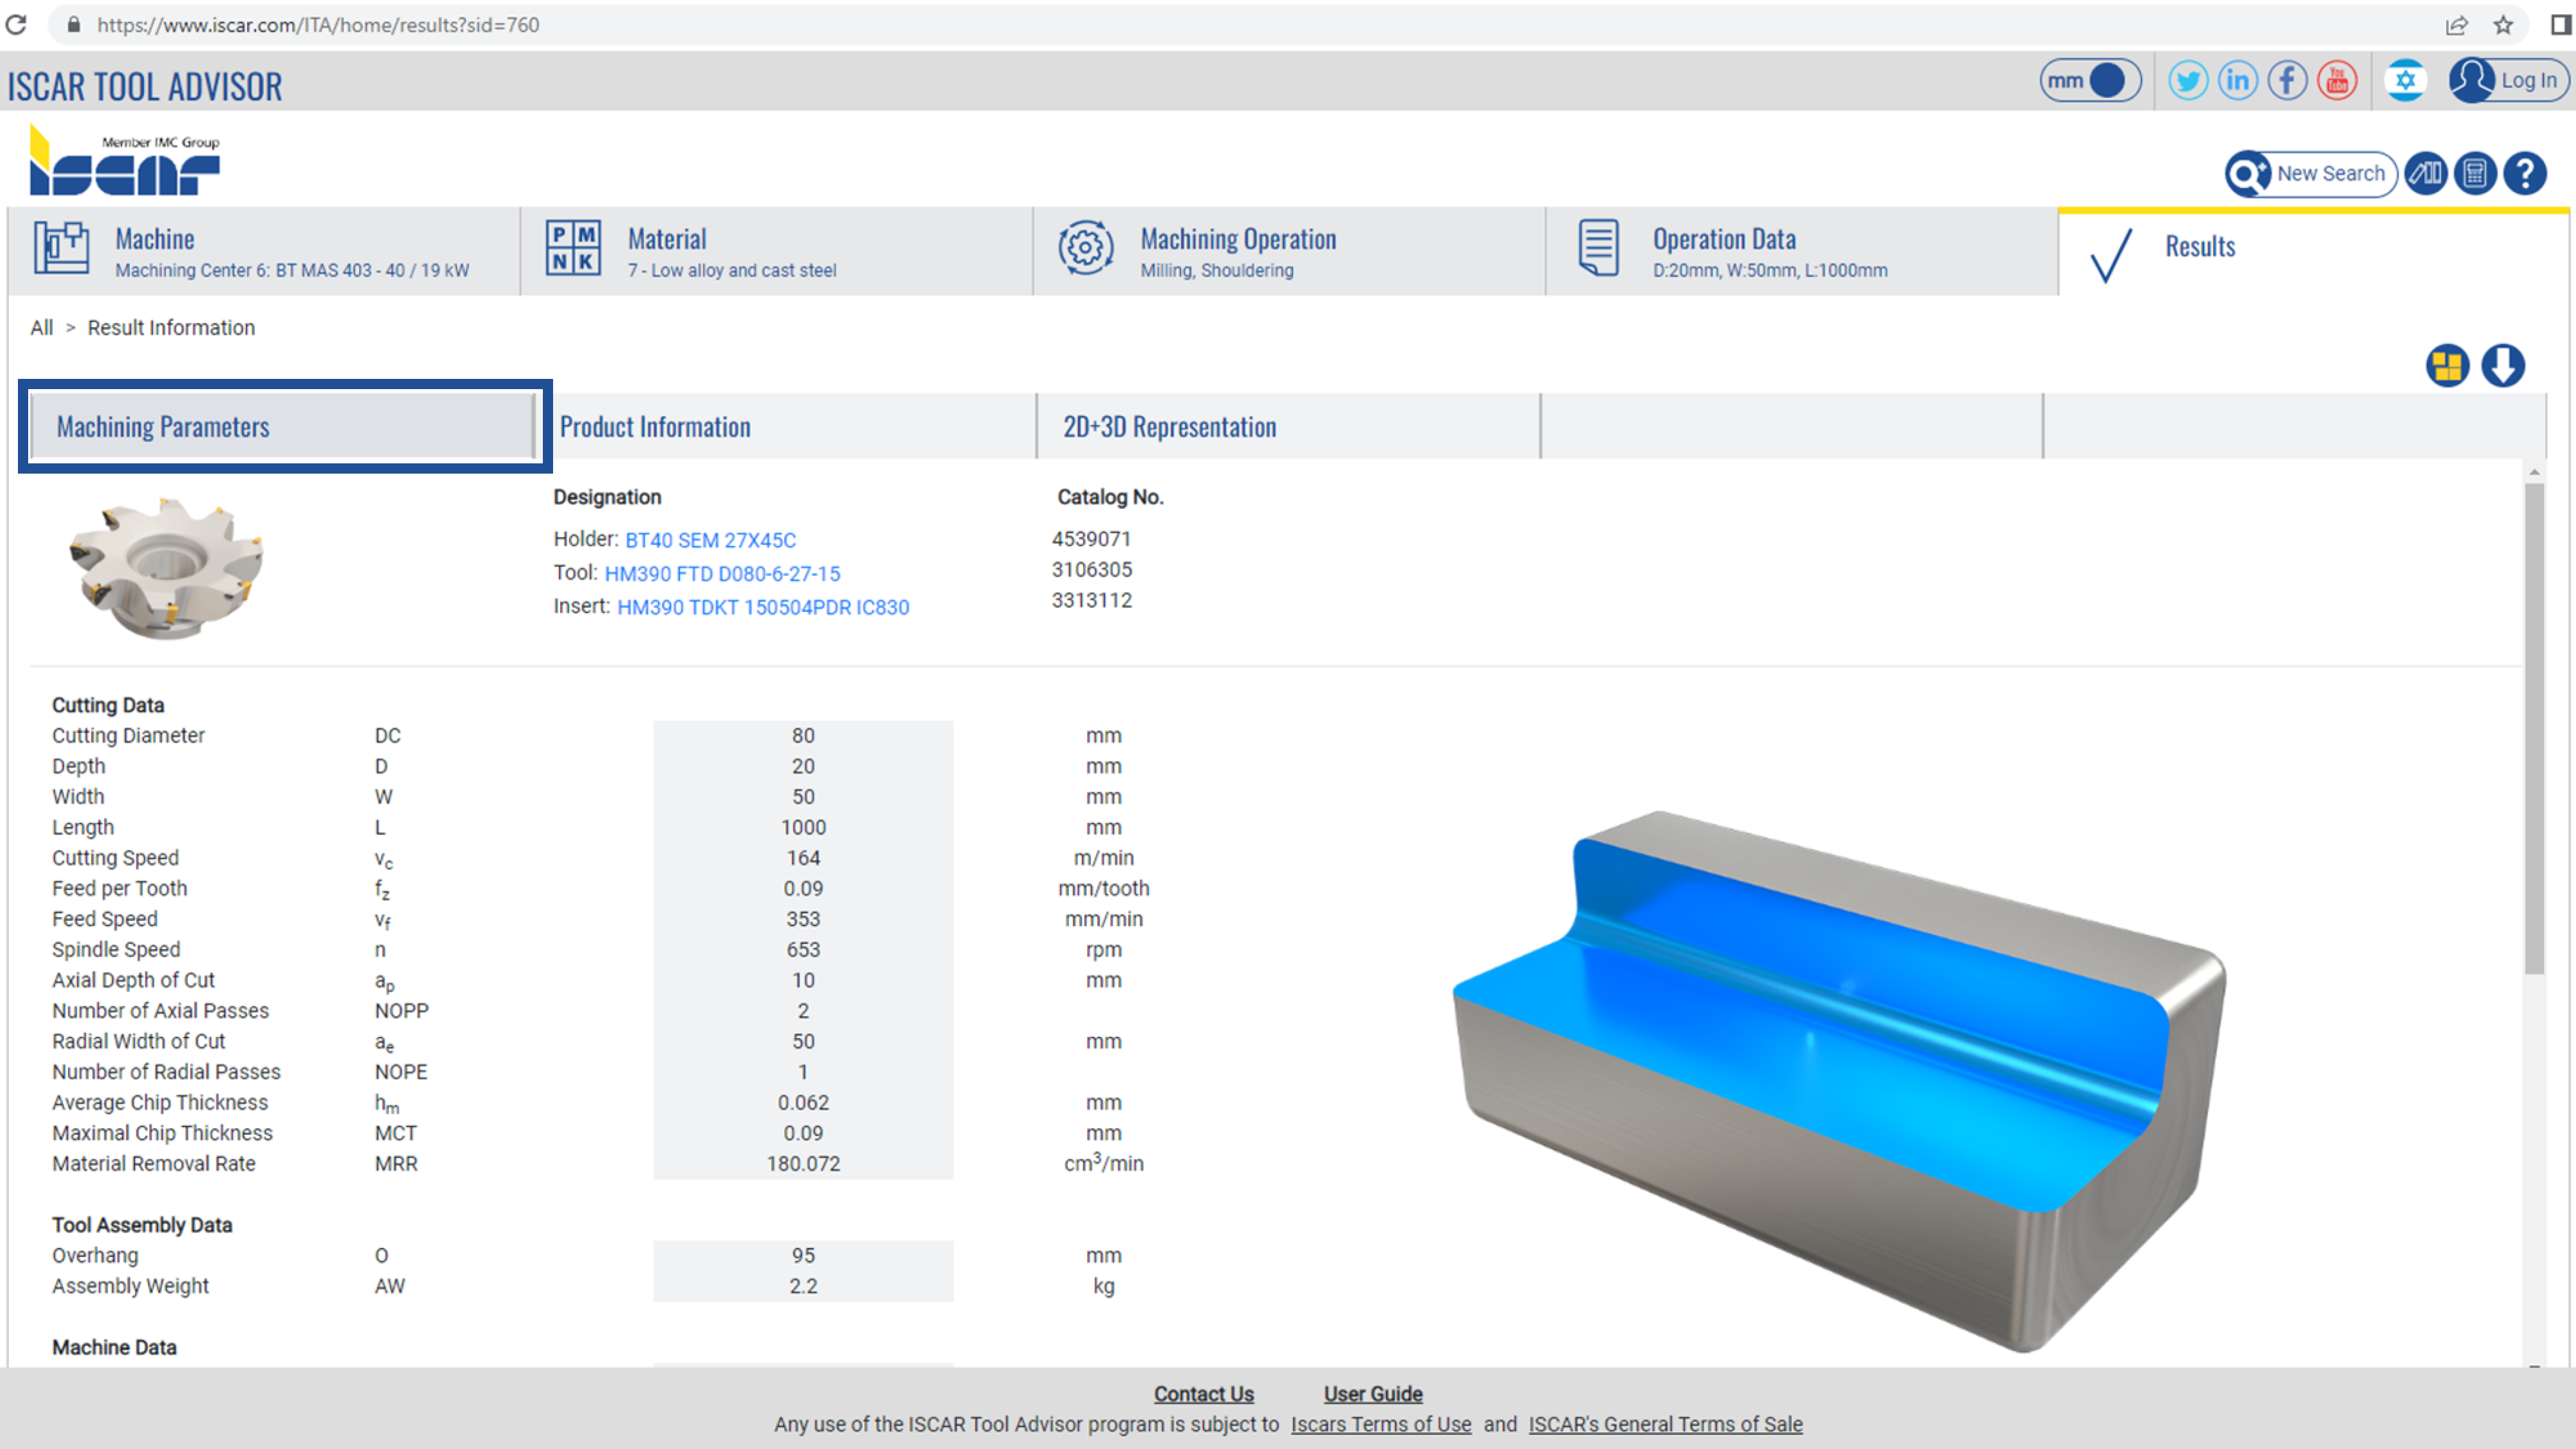The width and height of the screenshot is (2576, 1449).
Task: Click the download arrow icon
Action: tap(2503, 365)
